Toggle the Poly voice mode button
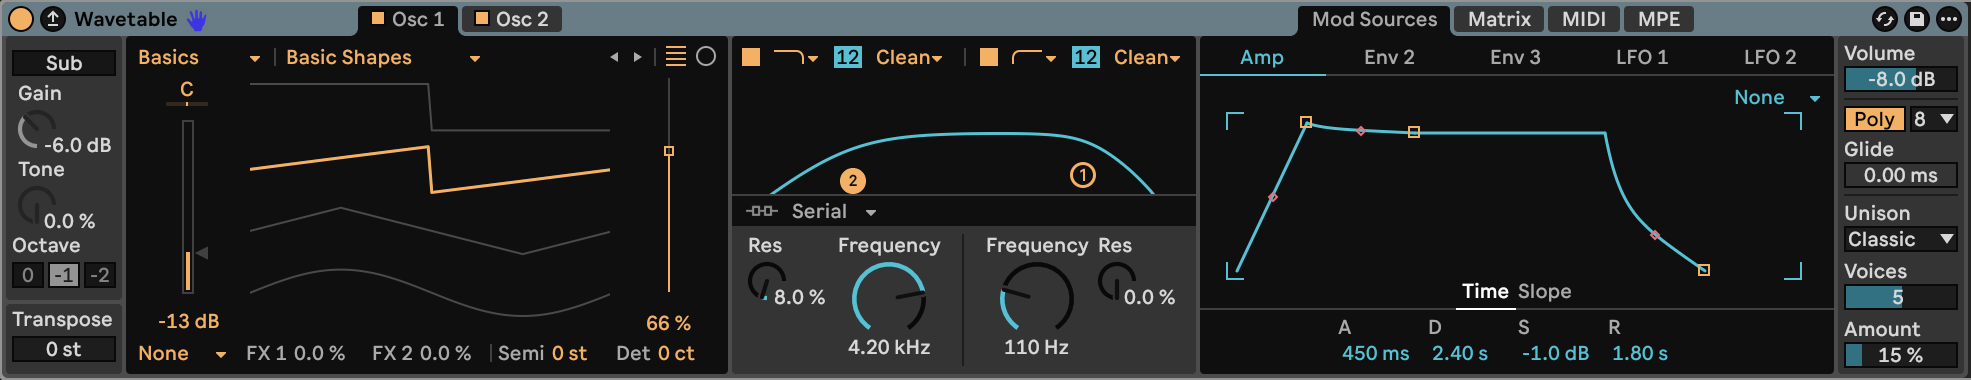 [x=1874, y=119]
